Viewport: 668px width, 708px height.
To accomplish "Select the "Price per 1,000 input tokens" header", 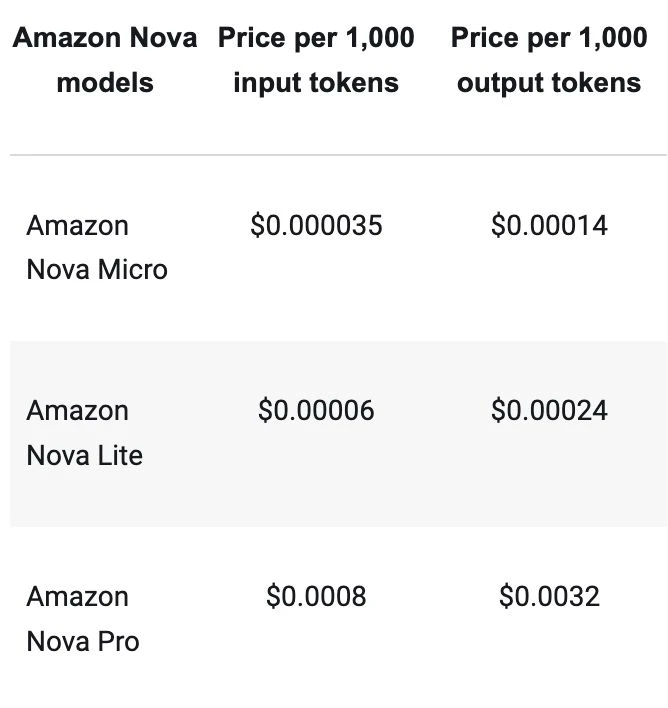I will point(316,60).
